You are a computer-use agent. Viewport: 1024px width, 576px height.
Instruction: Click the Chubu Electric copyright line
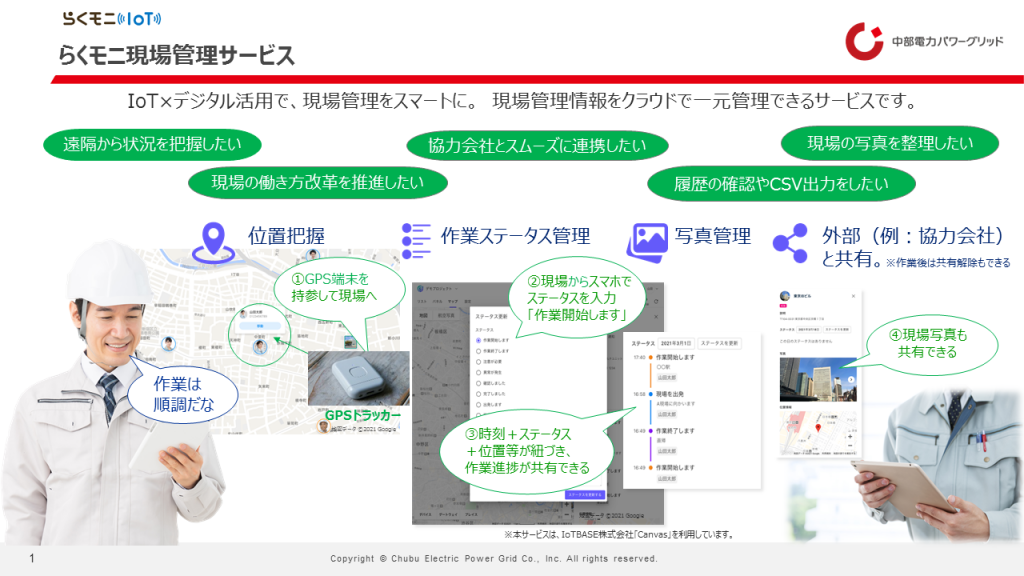494,558
